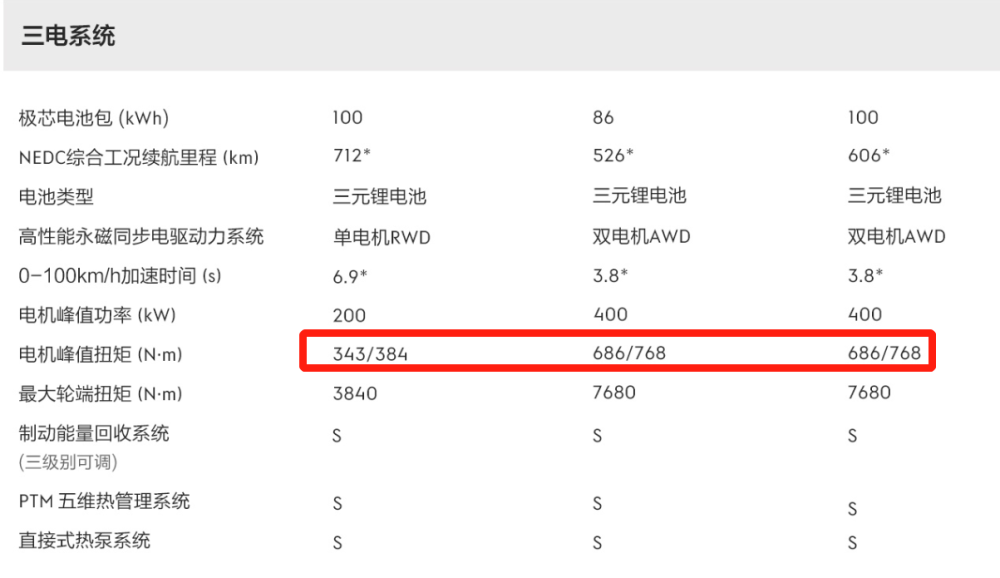This screenshot has height=578, width=1000.
Task: Select the 0-100km/h加速时间 row label
Action: tap(120, 276)
